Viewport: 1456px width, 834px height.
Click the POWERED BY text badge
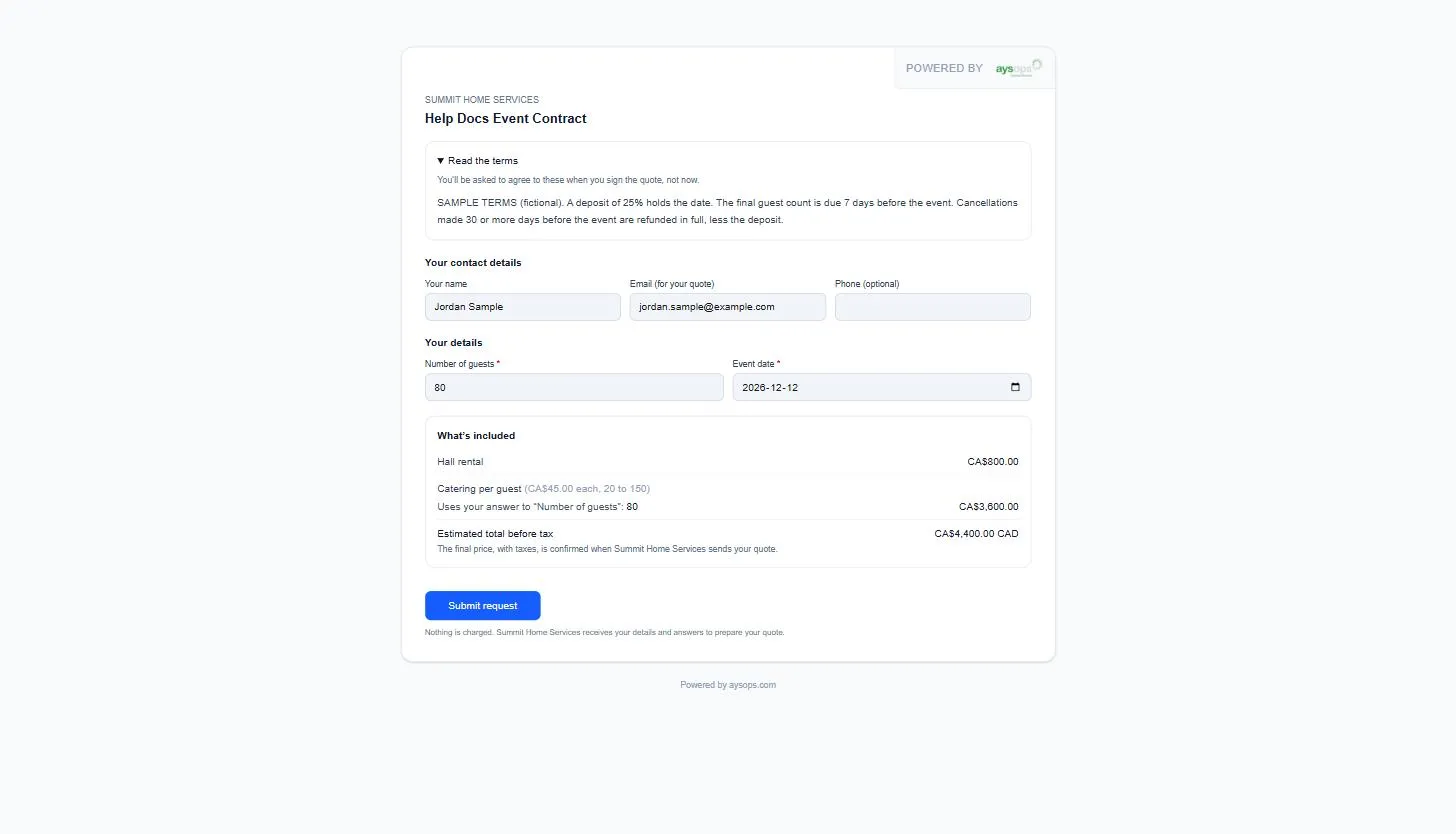click(944, 68)
